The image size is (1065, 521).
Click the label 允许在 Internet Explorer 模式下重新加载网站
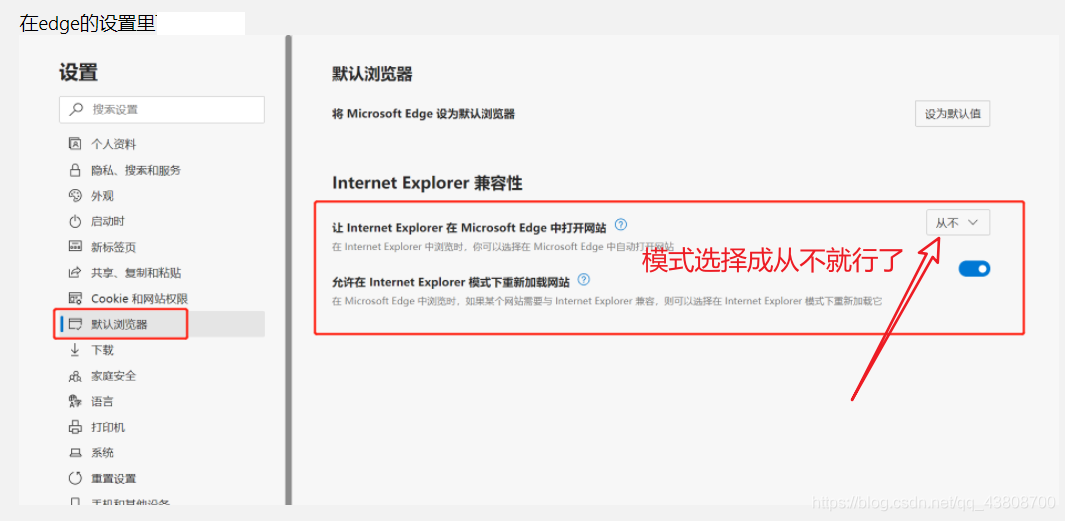450,281
